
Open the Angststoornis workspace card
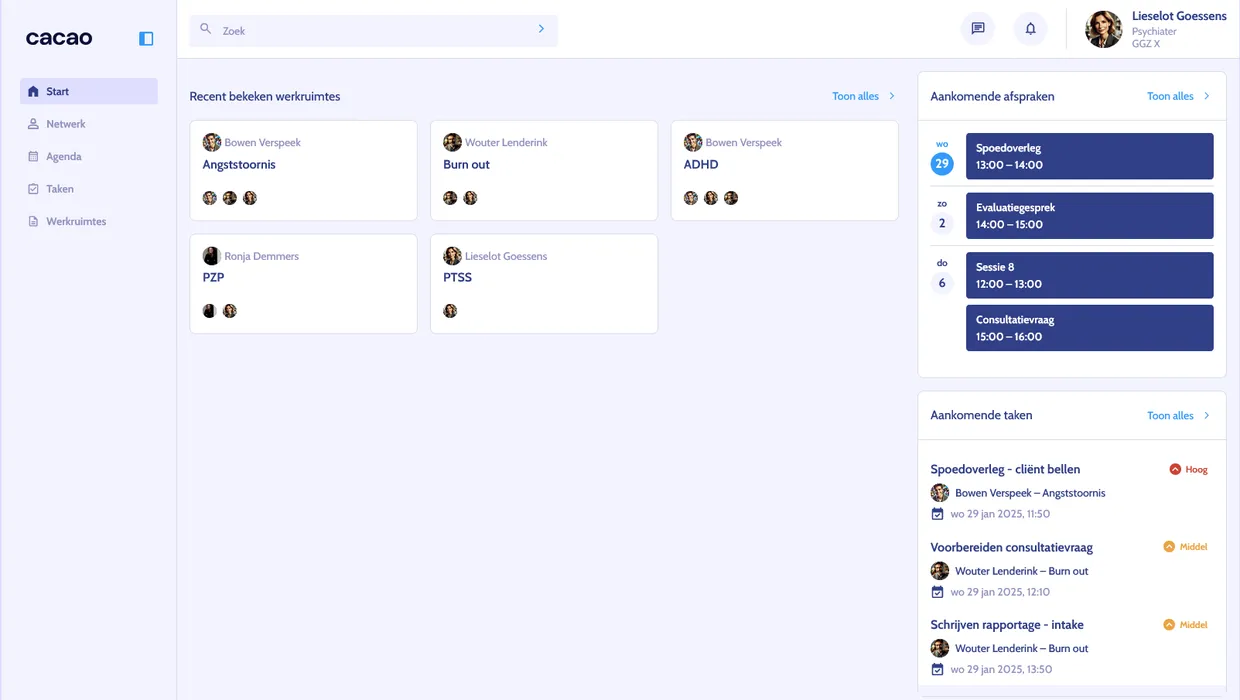[x=303, y=170]
